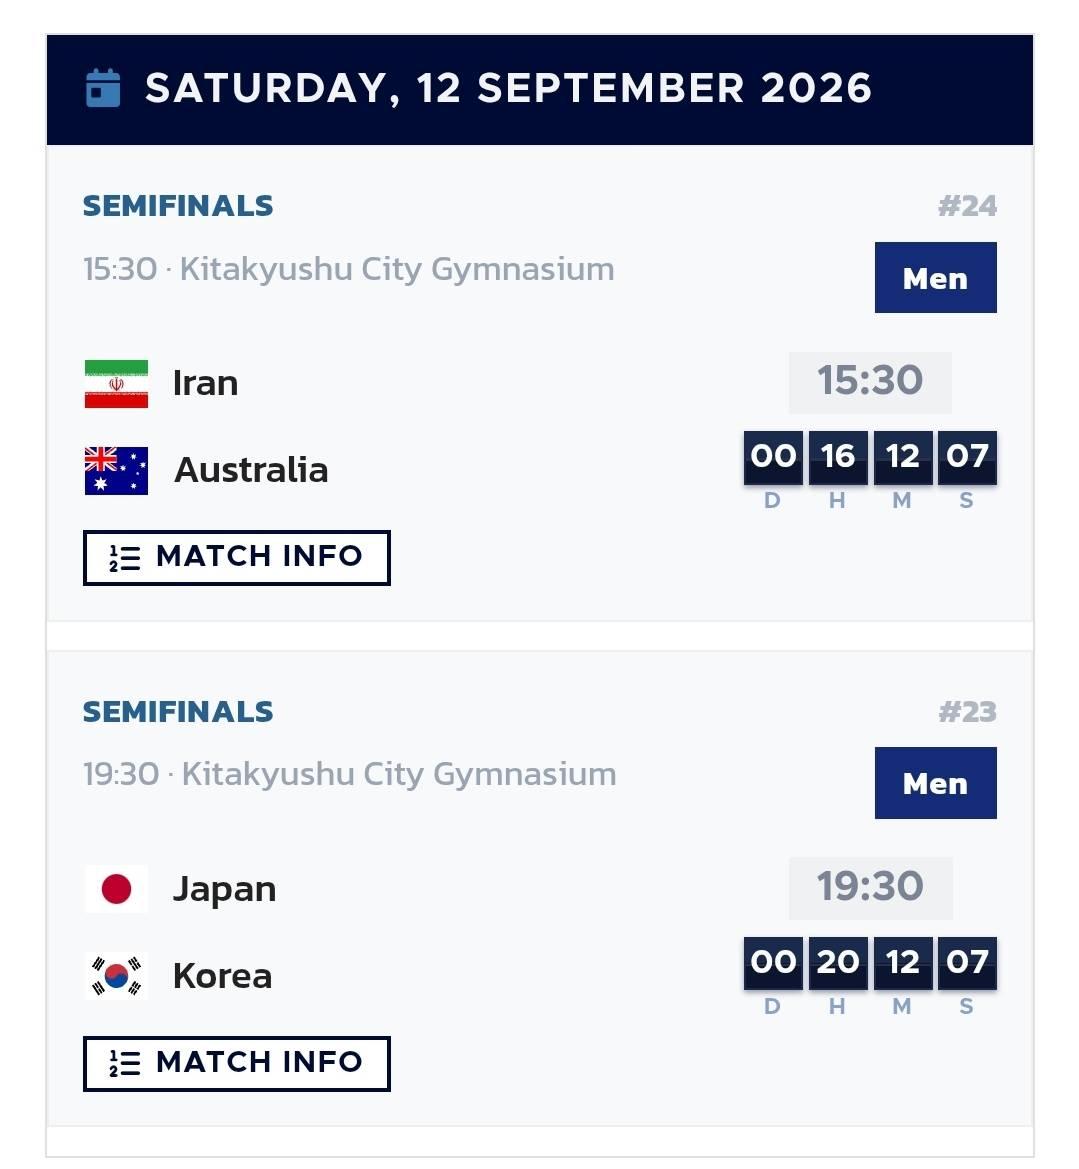
Task: Click the Korea flag icon
Action: 116,975
